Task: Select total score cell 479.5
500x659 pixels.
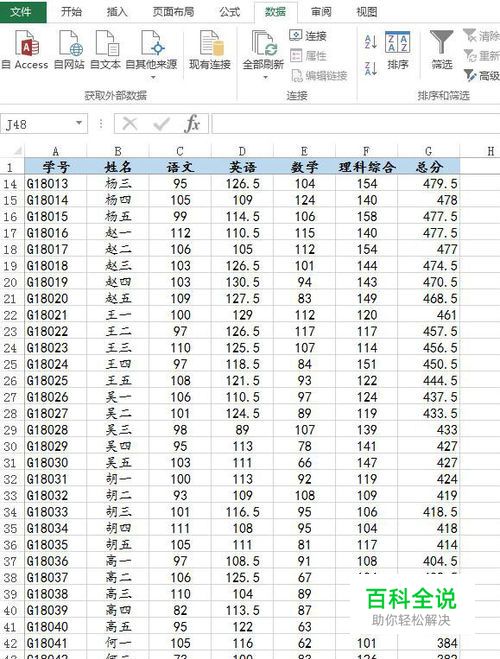Action: (x=429, y=184)
